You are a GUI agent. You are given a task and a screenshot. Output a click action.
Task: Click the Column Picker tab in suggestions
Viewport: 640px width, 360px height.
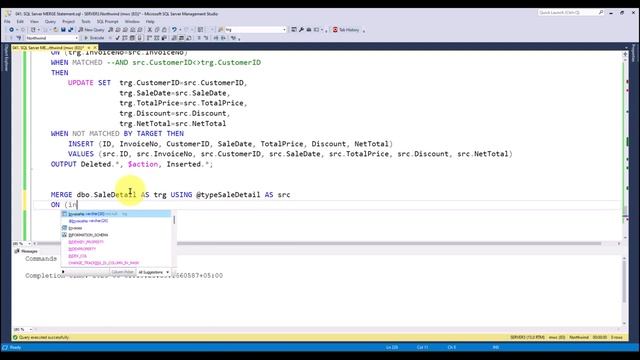[122, 272]
